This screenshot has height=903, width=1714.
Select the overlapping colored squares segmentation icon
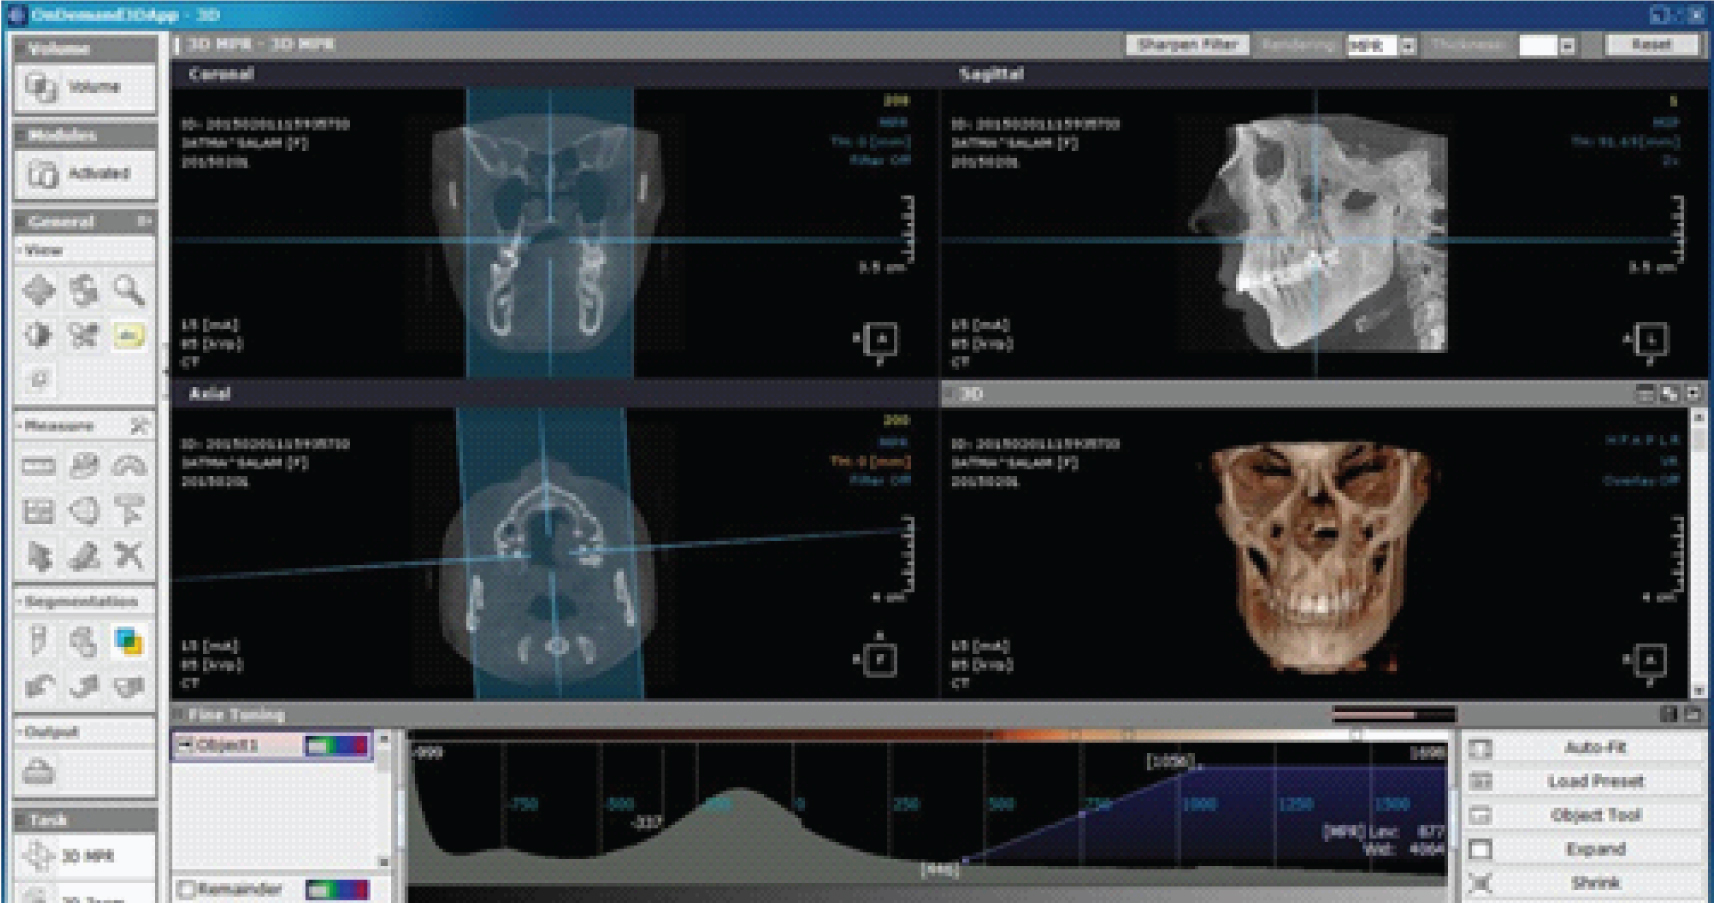coord(128,641)
